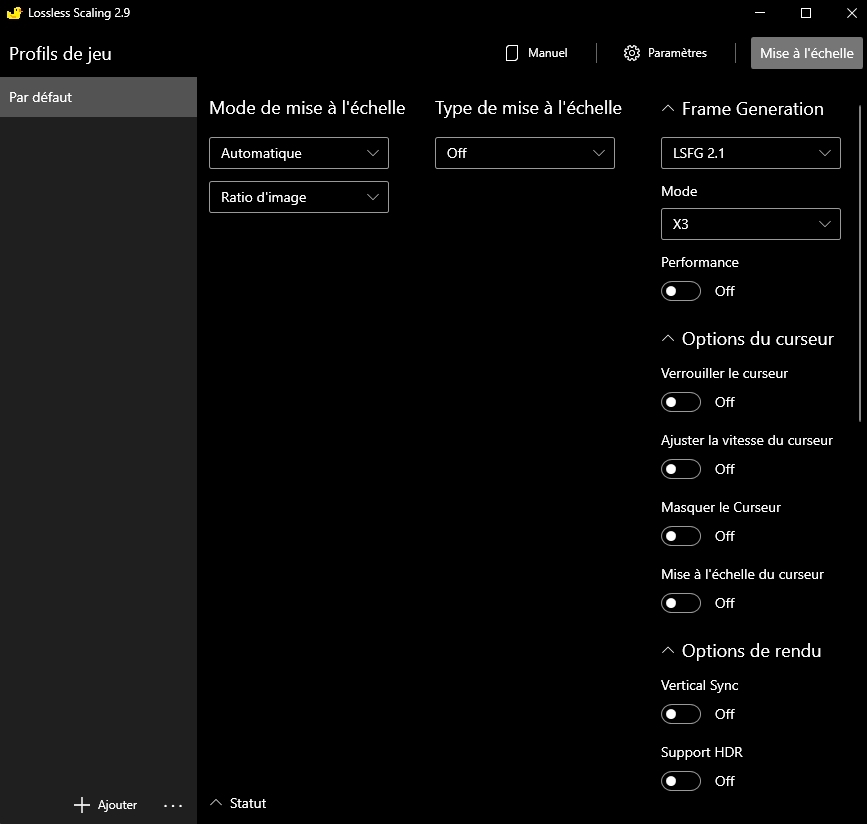Open the LSFG 2.1 dropdown
The height and width of the screenshot is (824, 867).
pos(750,153)
